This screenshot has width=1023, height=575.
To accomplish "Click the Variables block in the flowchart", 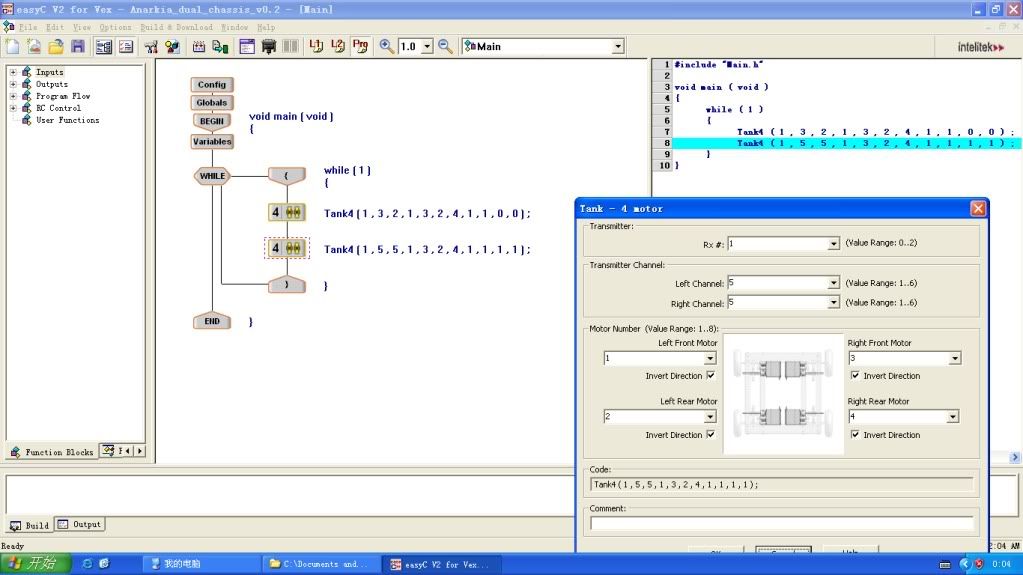I will click(212, 141).
